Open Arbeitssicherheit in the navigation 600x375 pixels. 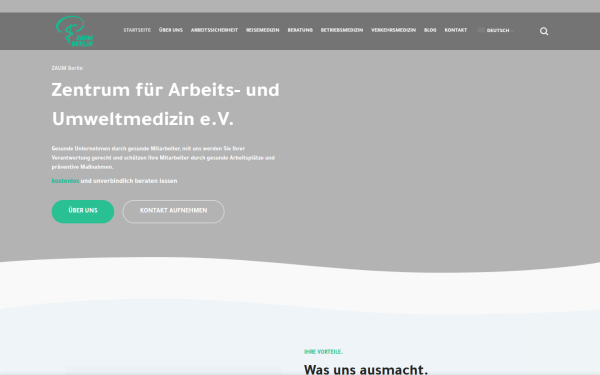214,30
